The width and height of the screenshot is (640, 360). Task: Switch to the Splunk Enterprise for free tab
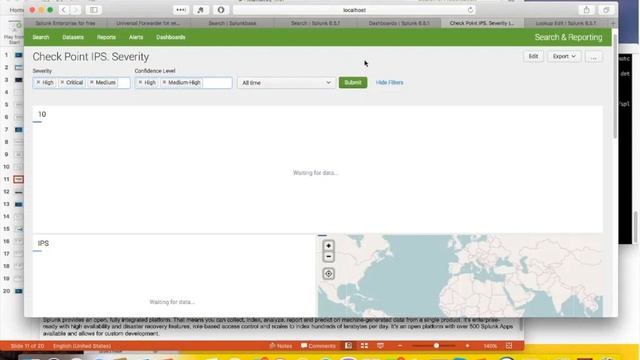point(65,23)
